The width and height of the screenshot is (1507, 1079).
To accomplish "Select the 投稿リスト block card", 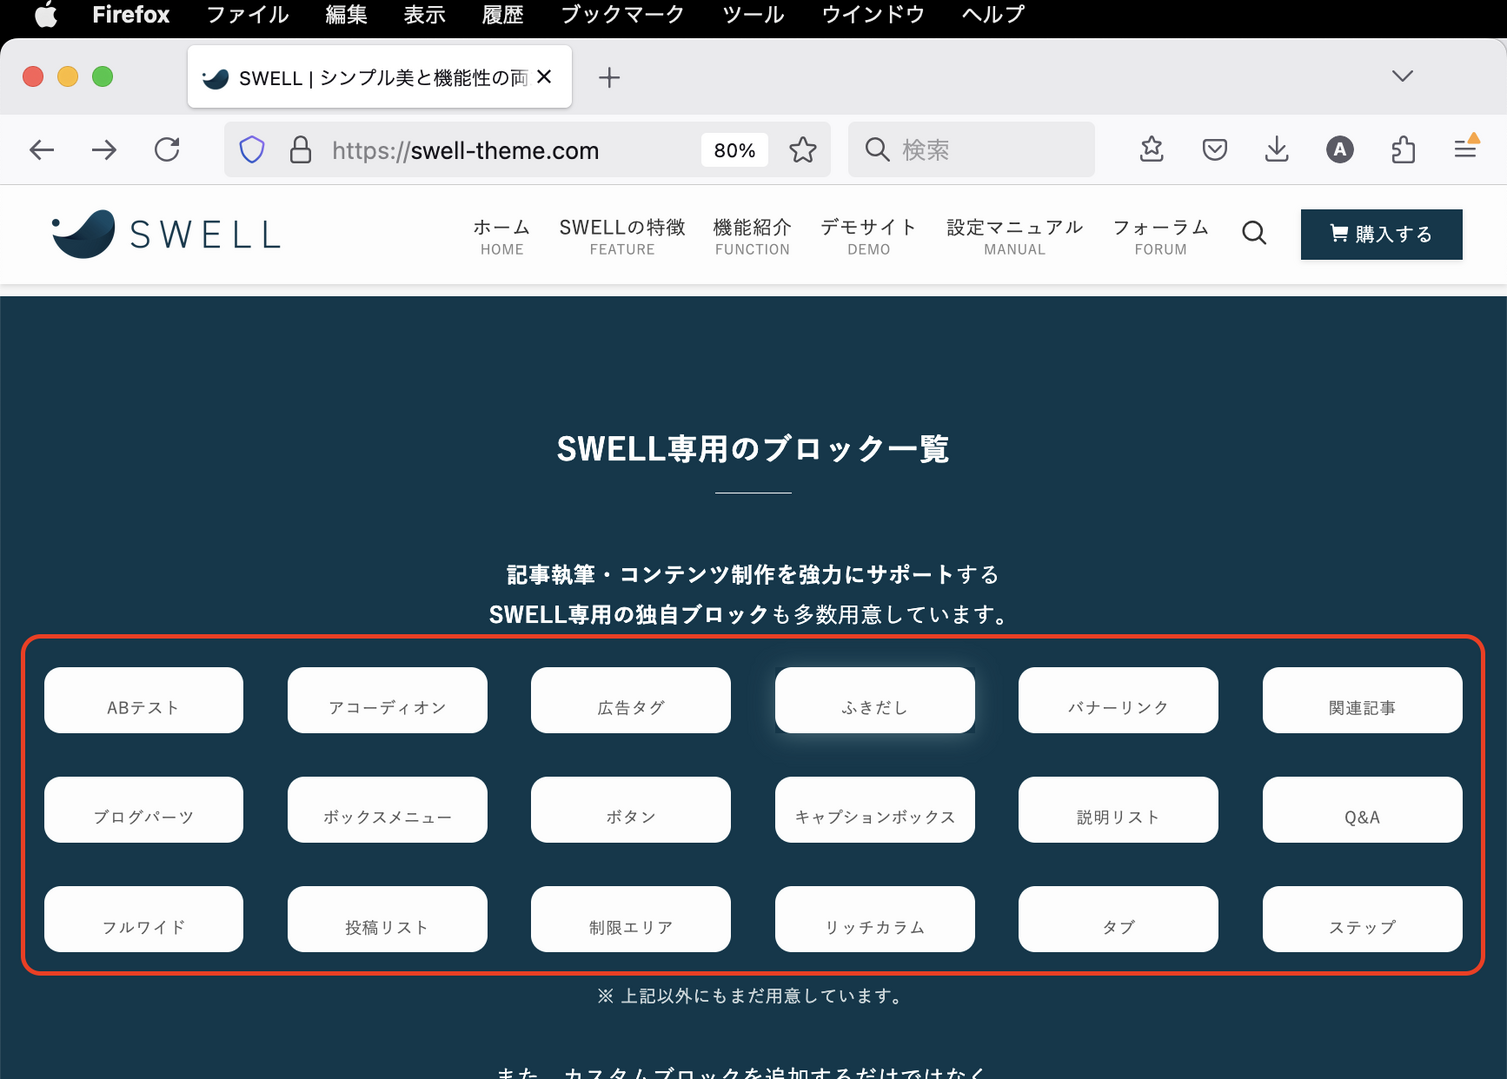I will (x=387, y=919).
